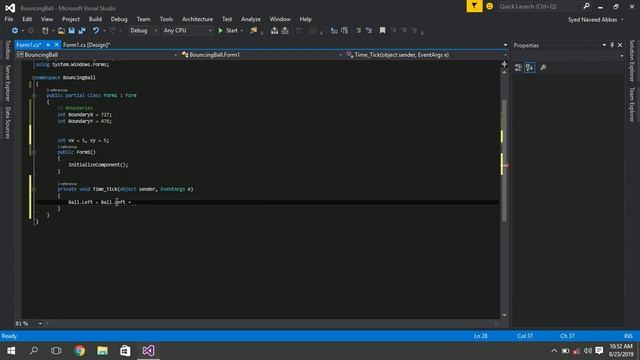Click the New Project toolbar icon
This screenshot has width=640, height=360.
pos(45,31)
